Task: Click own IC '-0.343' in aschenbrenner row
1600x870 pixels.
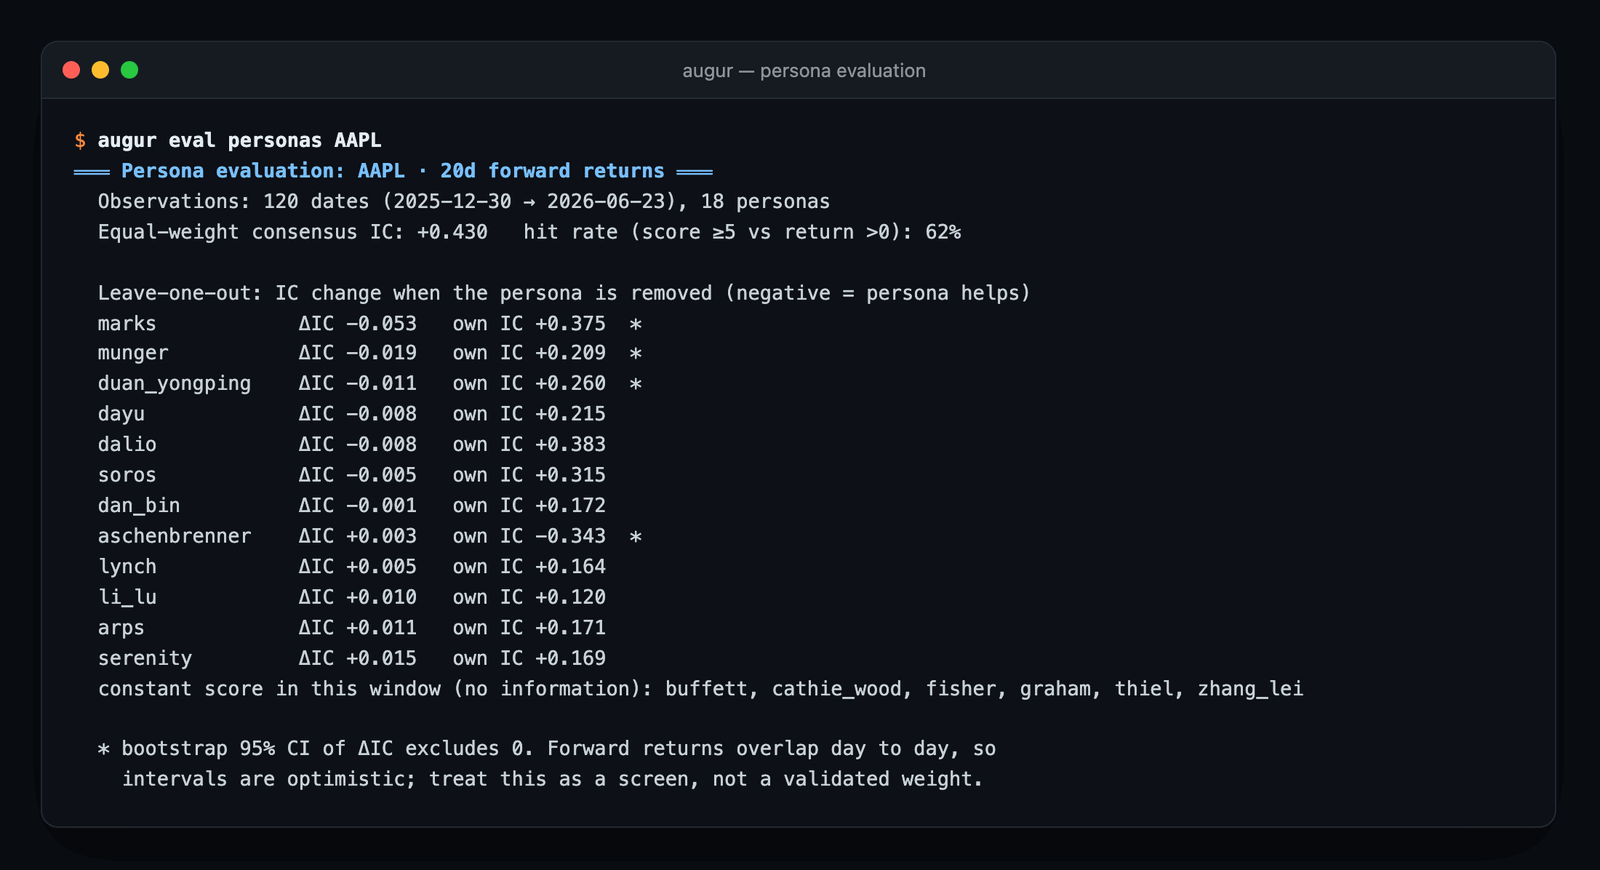Action: pyautogui.click(x=570, y=536)
